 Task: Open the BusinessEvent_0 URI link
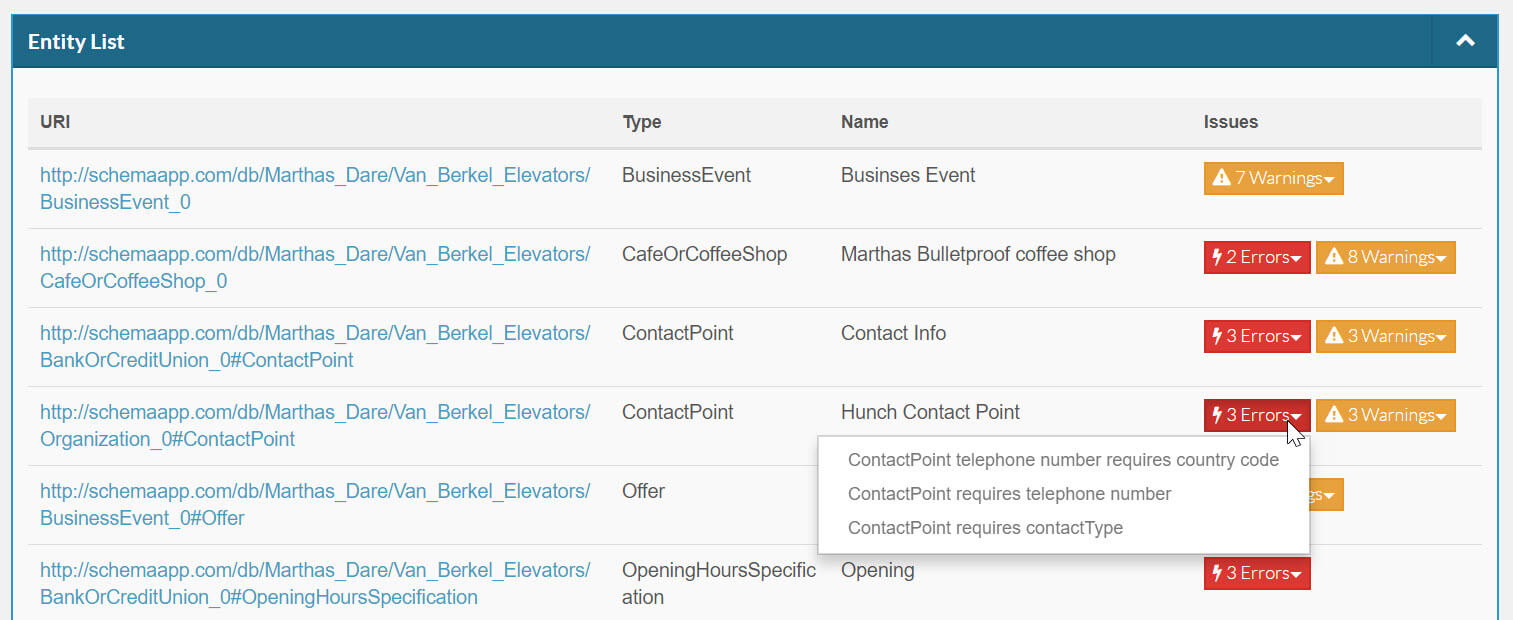pyautogui.click(x=314, y=188)
